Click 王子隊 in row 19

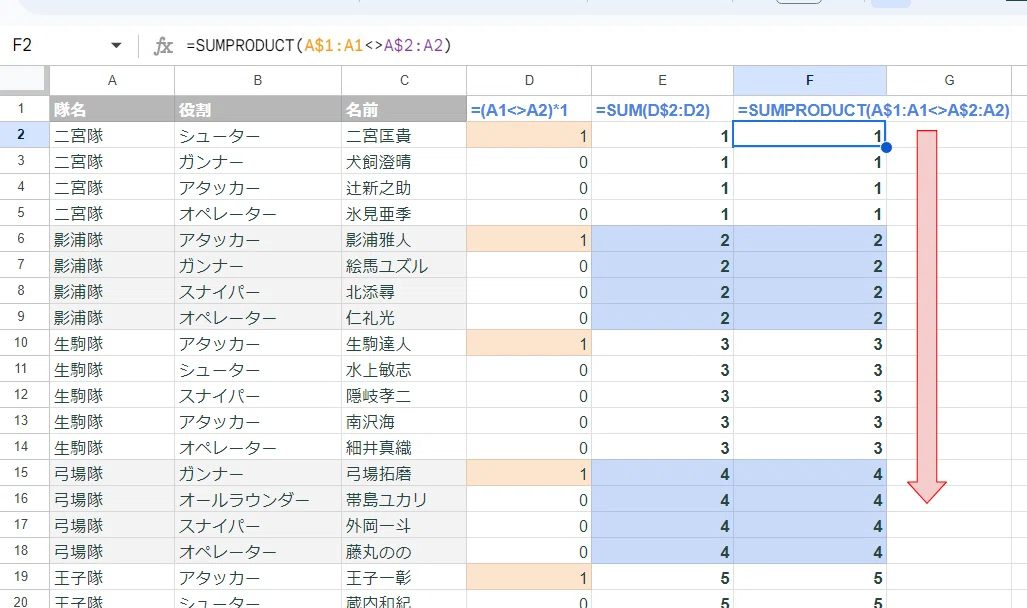coord(112,578)
